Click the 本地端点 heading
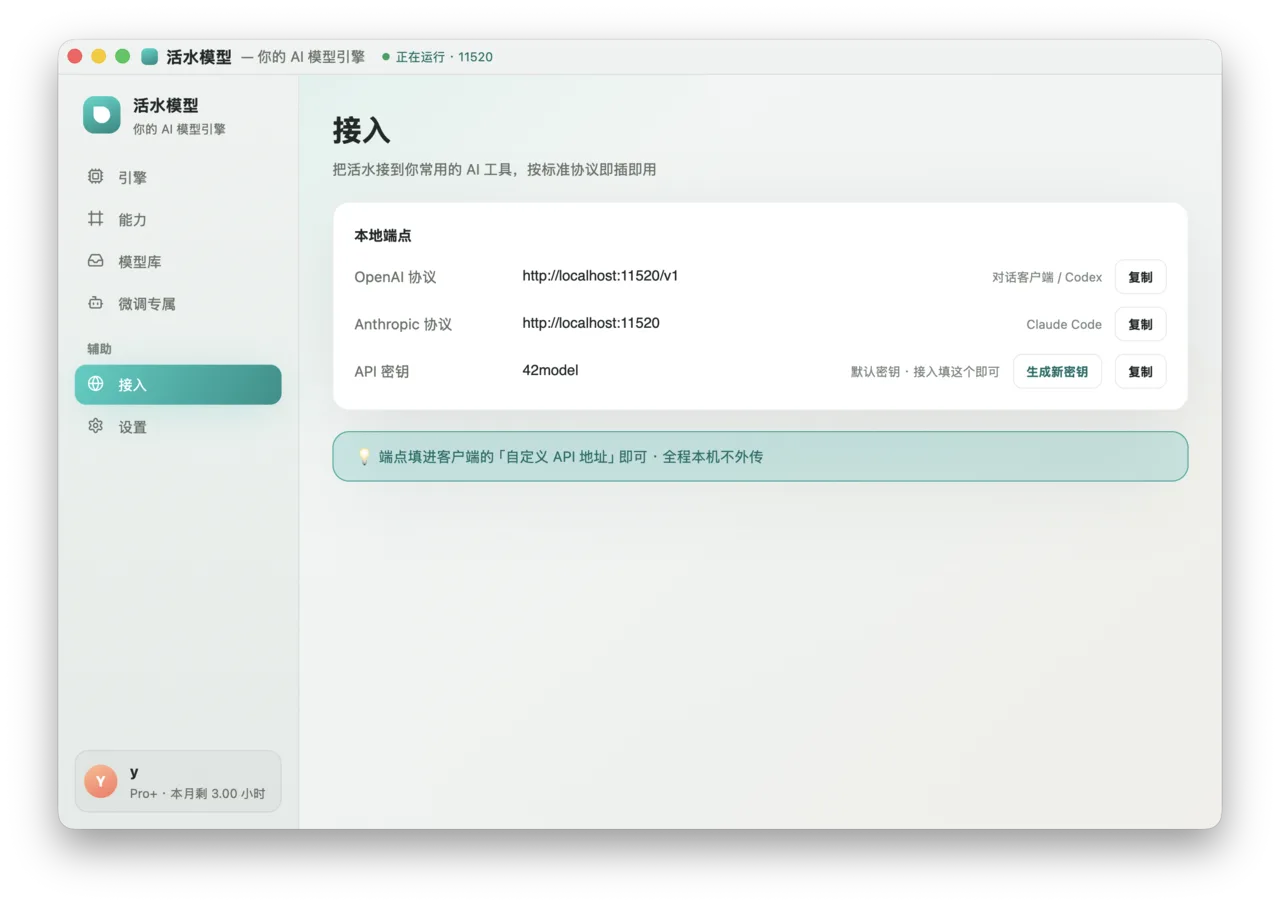This screenshot has height=906, width=1280. (383, 236)
